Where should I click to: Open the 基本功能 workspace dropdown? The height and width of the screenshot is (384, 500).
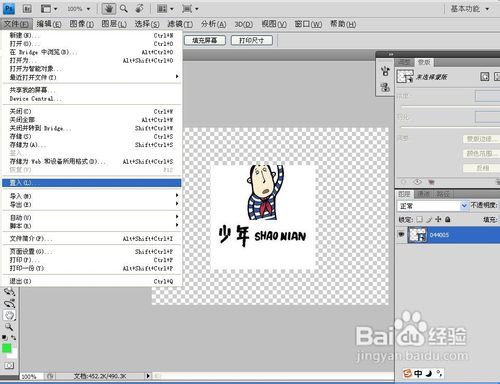coord(470,9)
